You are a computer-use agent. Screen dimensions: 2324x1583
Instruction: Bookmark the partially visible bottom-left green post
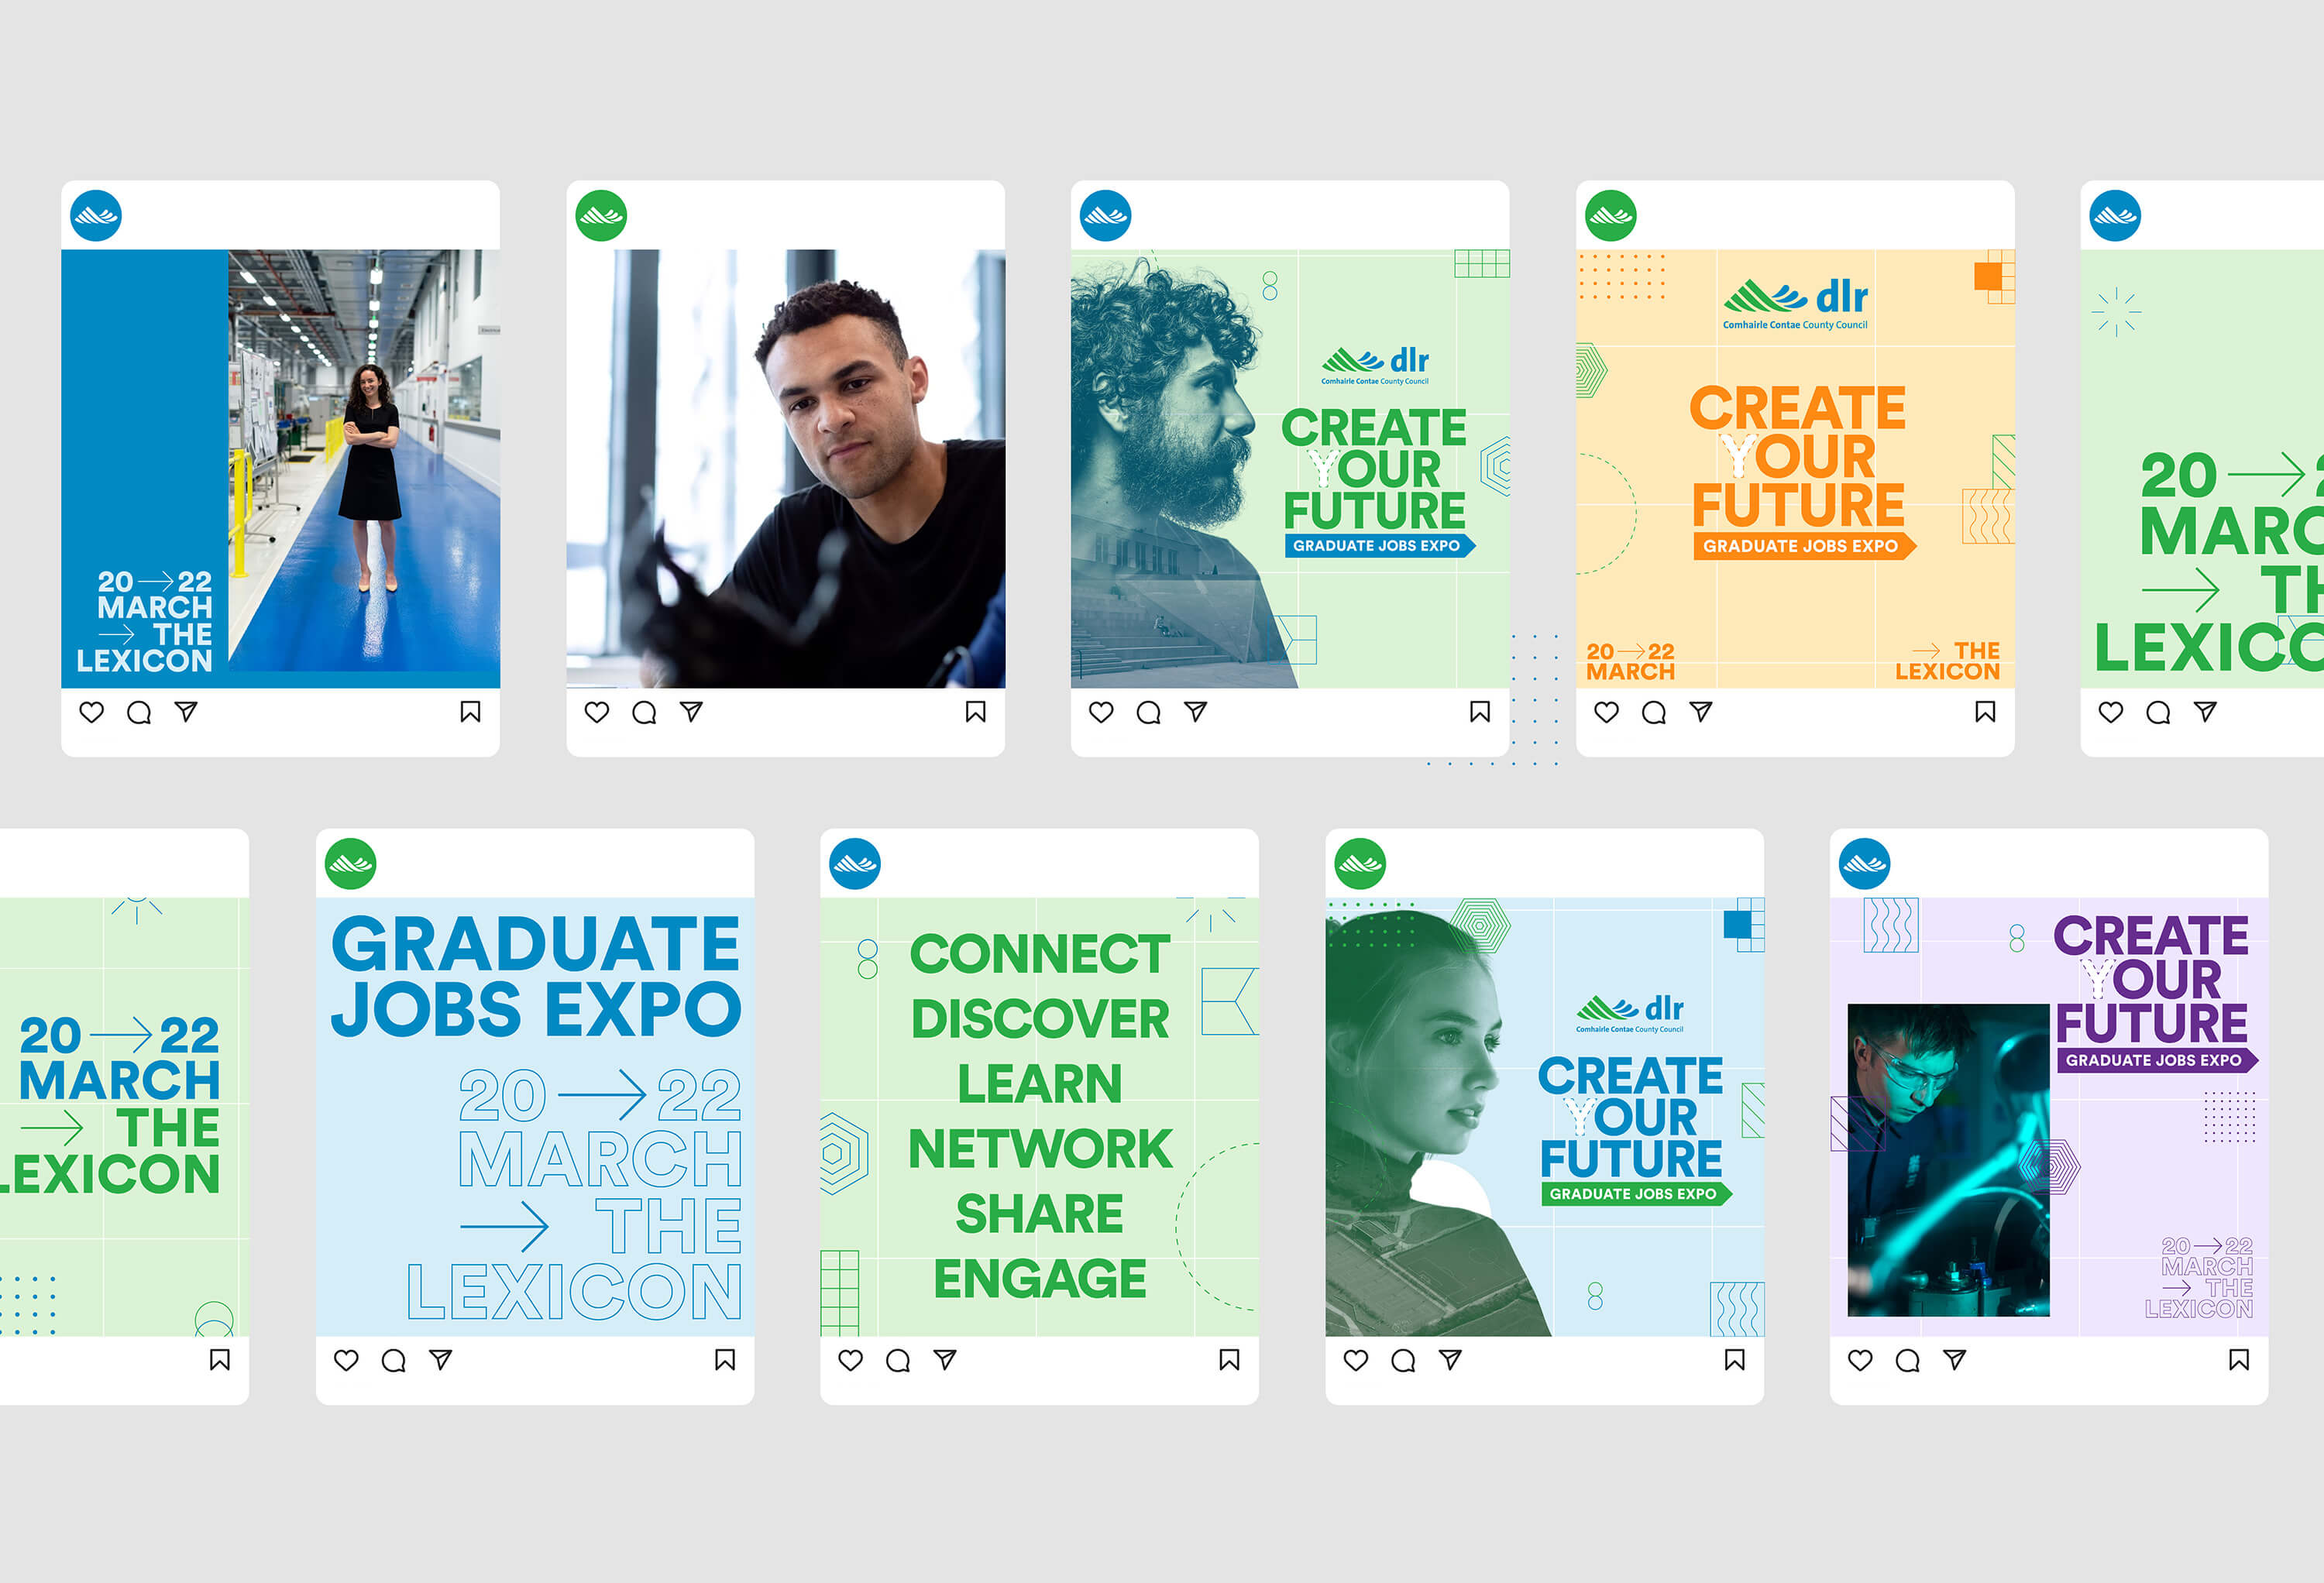(x=219, y=1359)
